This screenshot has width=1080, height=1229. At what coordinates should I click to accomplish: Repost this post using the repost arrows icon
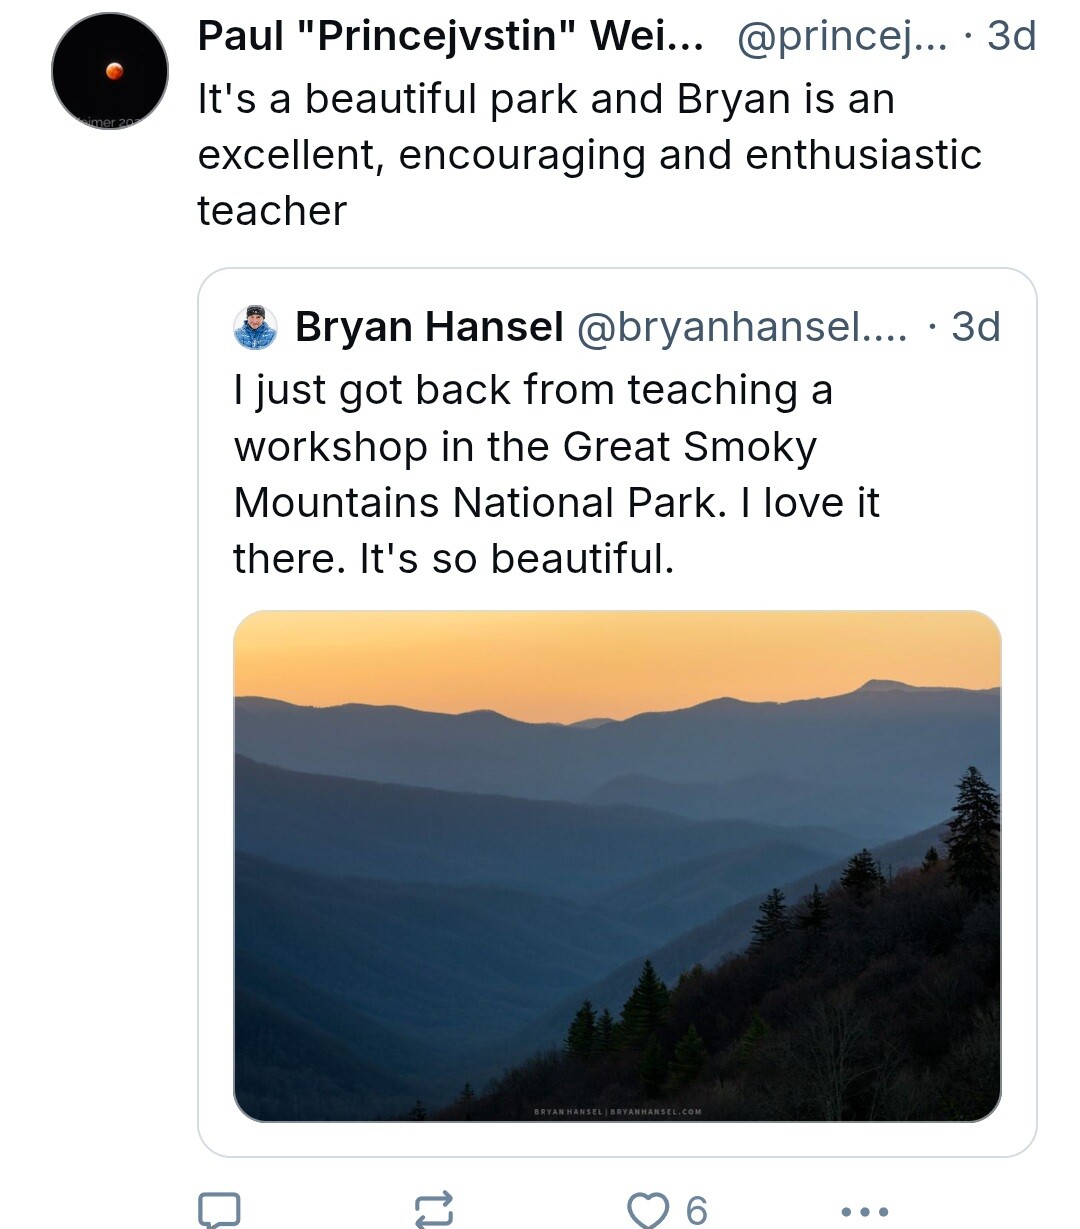(x=434, y=1210)
